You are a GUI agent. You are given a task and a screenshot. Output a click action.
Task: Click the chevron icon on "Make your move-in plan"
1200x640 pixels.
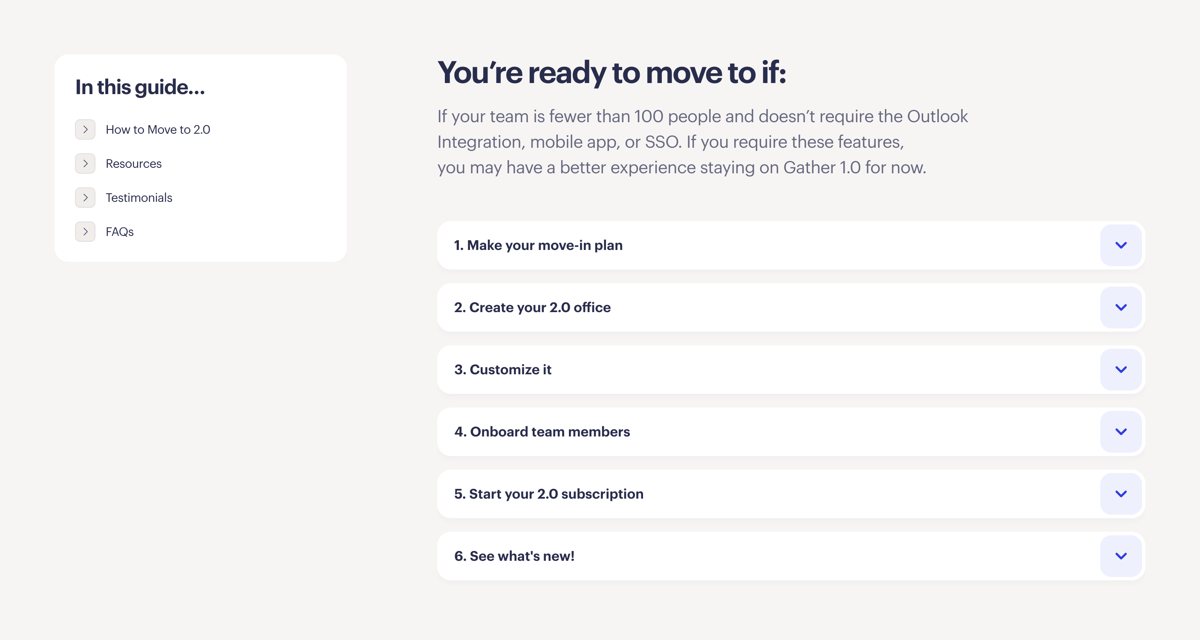click(1121, 245)
